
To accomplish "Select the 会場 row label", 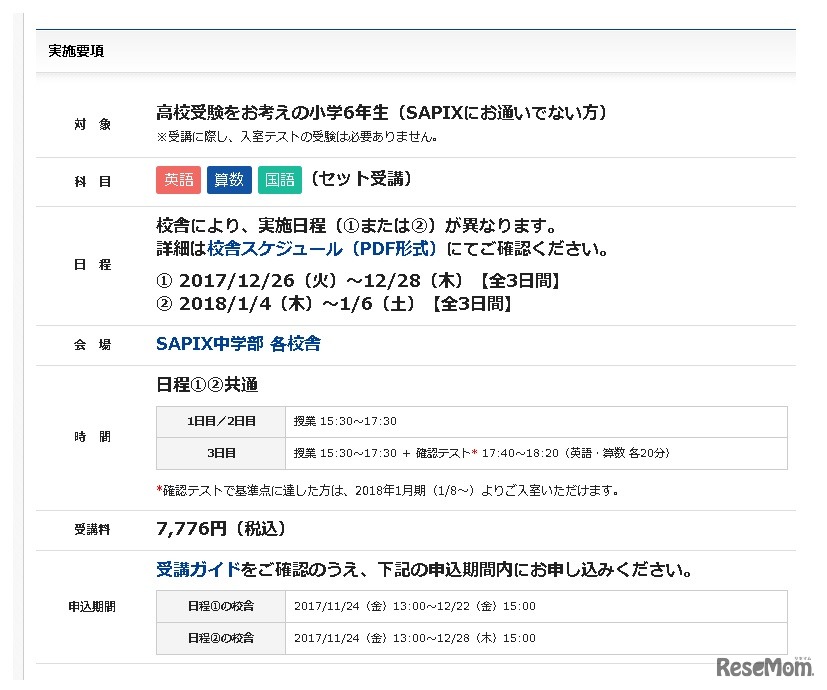I will pos(92,344).
